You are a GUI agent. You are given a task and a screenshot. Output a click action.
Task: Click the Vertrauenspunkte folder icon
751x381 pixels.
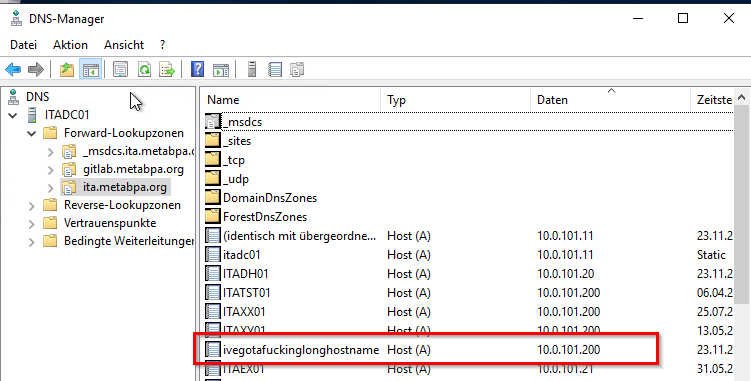click(x=50, y=223)
